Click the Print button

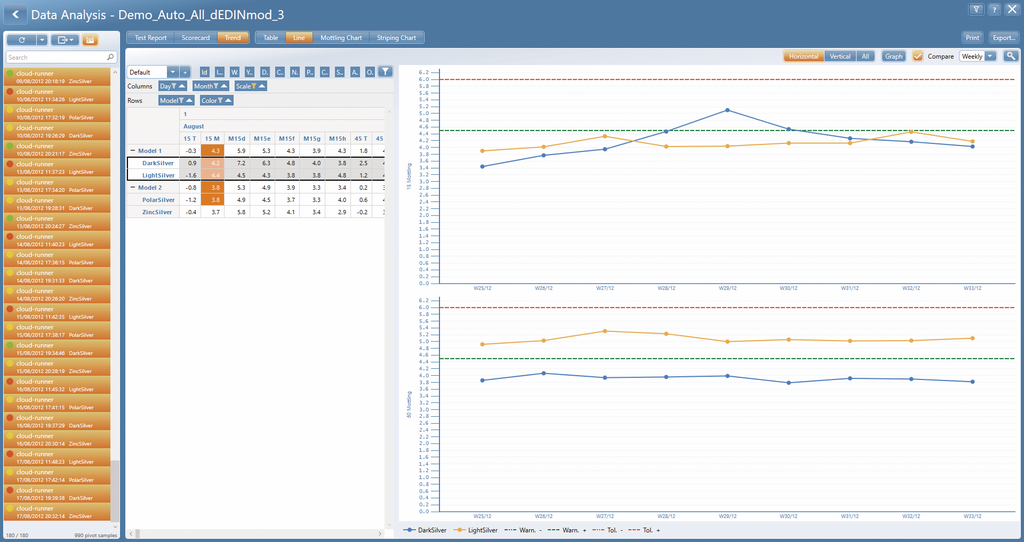(972, 38)
